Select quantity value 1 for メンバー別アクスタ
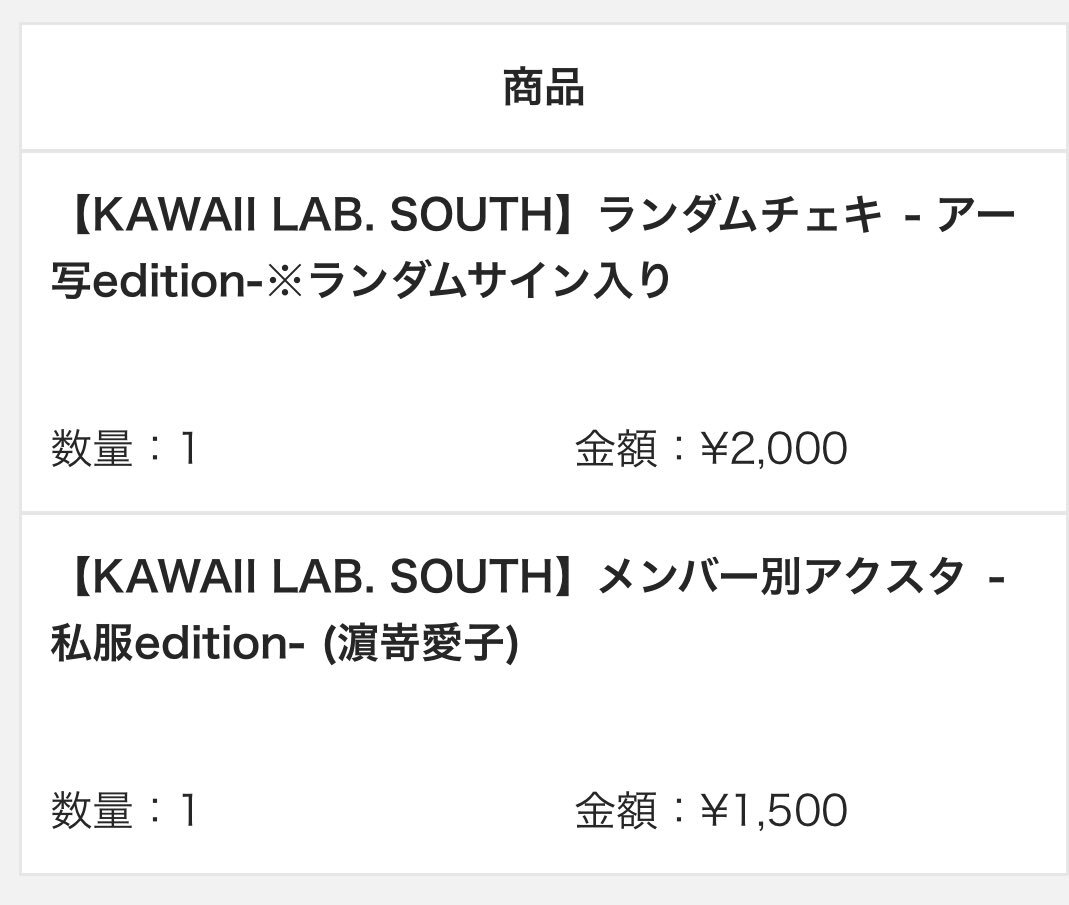1069x905 pixels. 187,811
